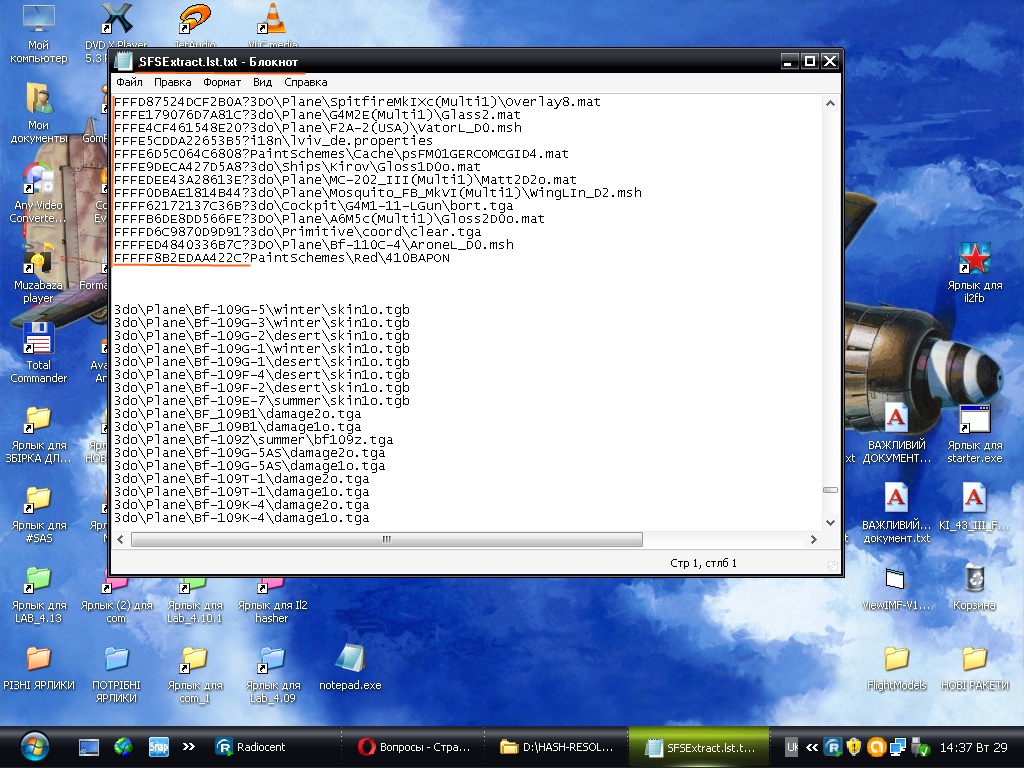Screen dimensions: 1024x768
Task: Open ВАЖЛИВИЙ... документ.txt desktop file
Action: point(897,513)
